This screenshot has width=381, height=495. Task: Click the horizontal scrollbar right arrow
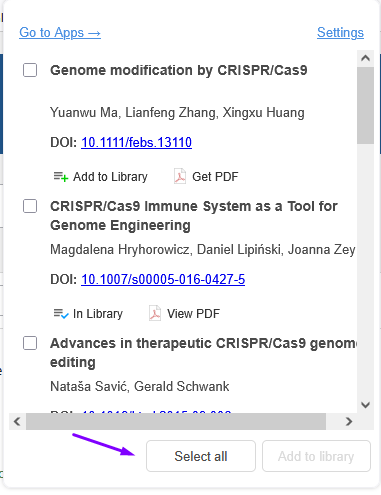click(349, 422)
